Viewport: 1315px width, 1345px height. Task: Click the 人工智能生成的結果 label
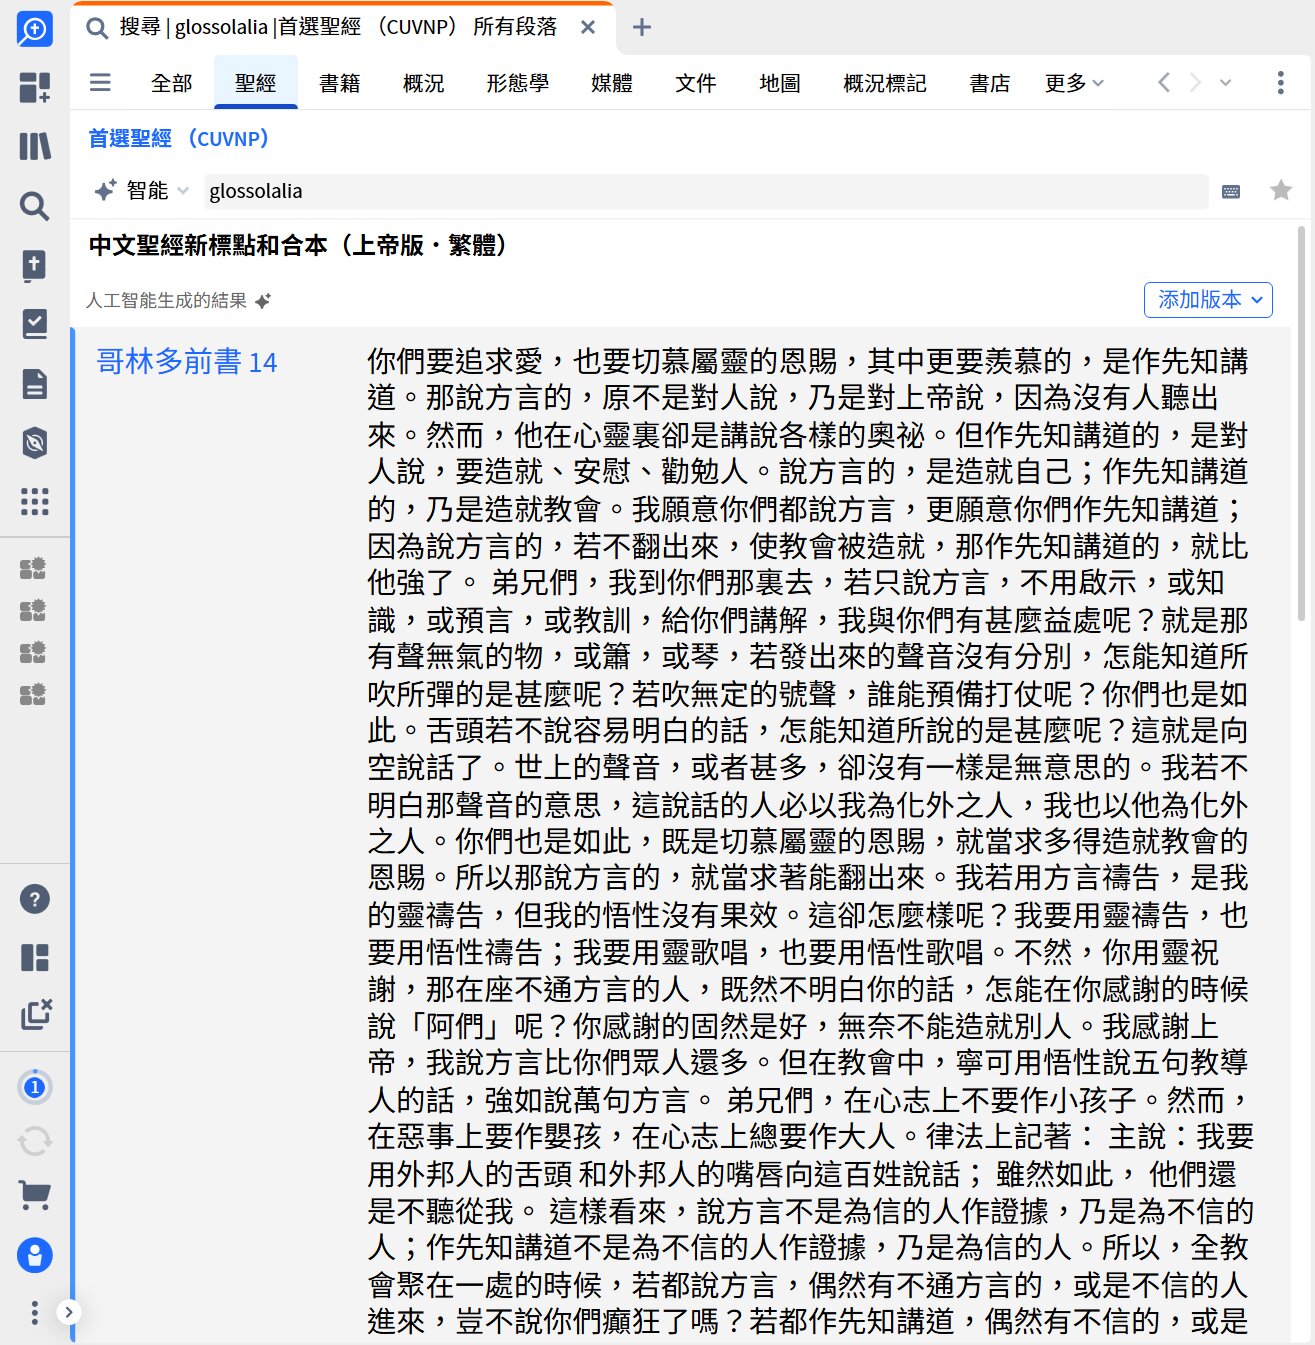pyautogui.click(x=166, y=300)
